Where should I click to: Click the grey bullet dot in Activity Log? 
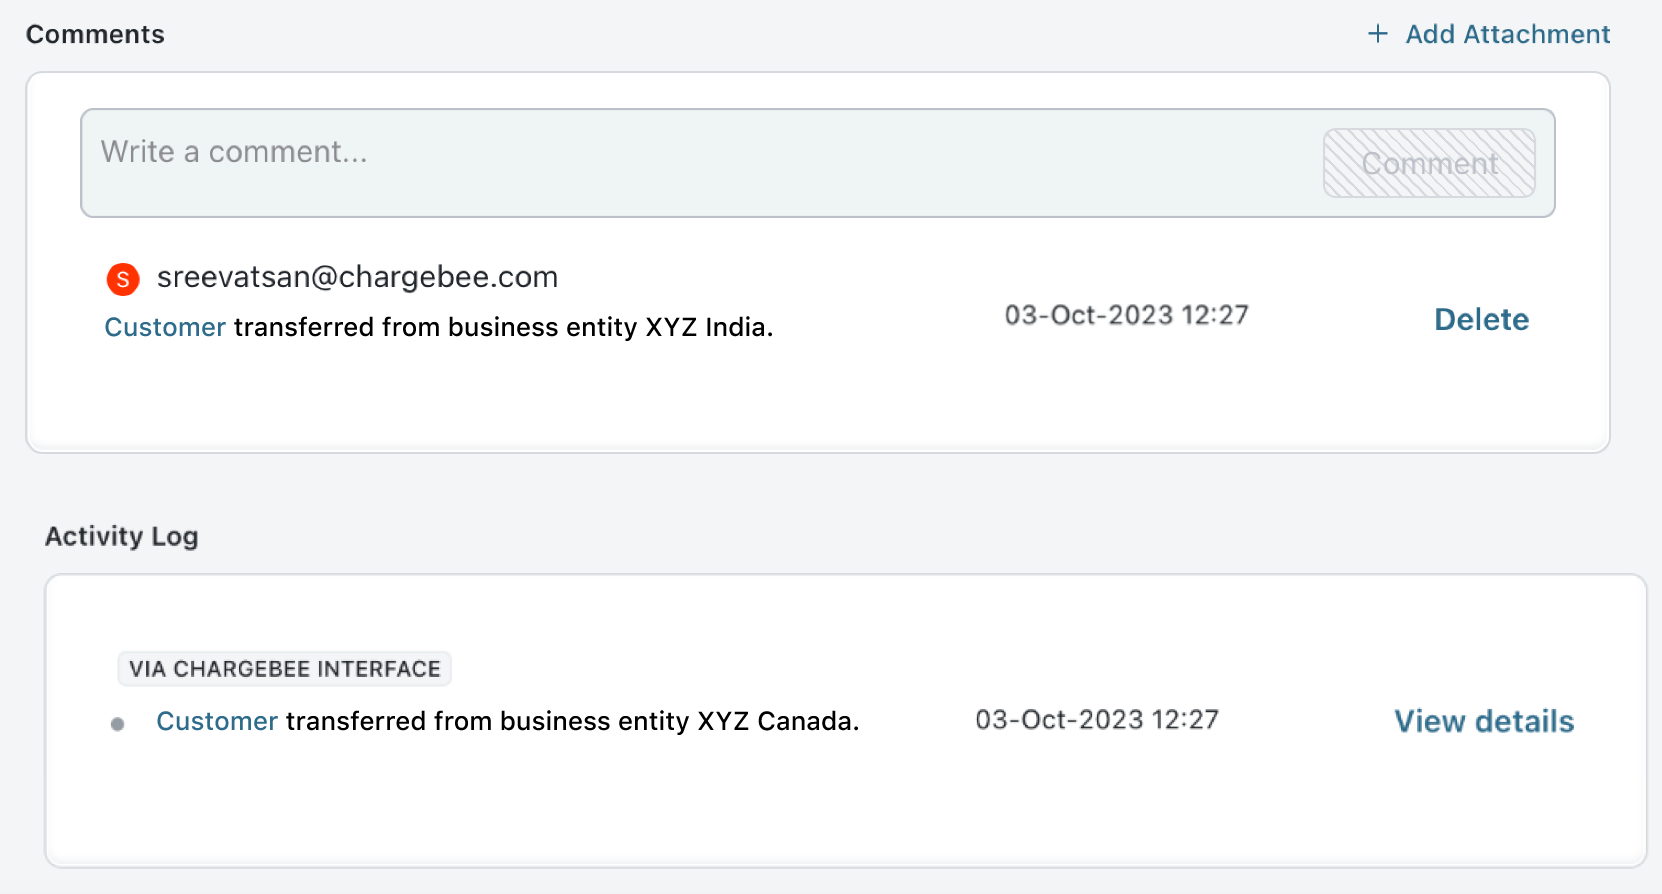(x=118, y=724)
